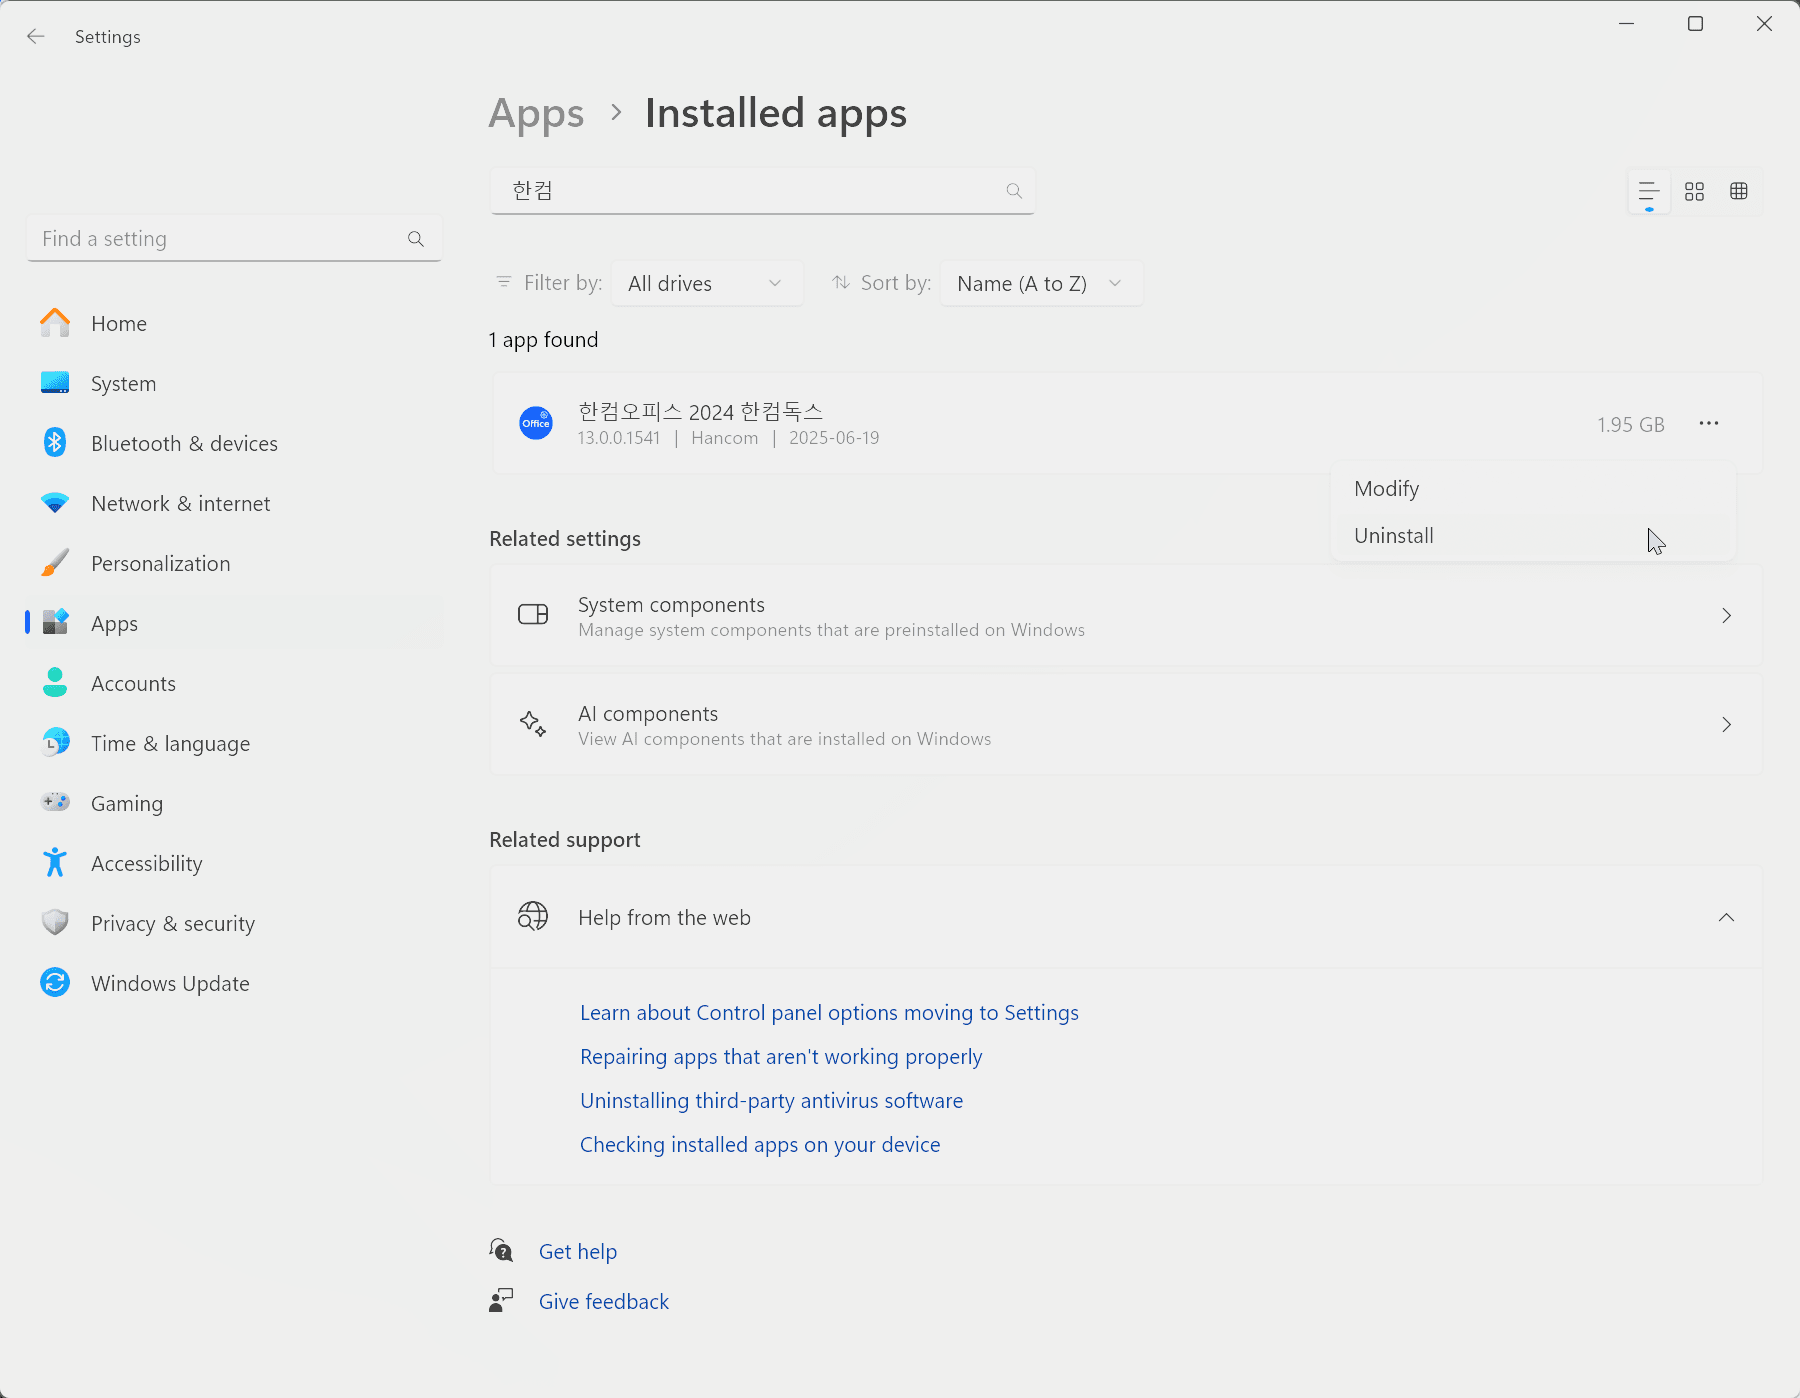This screenshot has width=1800, height=1398.
Task: Click the System components icon
Action: [533, 614]
